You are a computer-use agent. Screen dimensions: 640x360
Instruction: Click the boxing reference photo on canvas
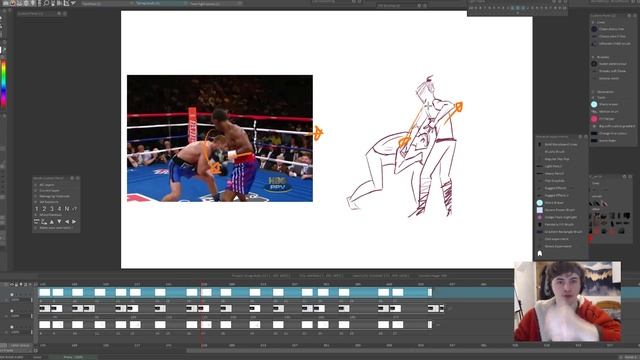[220, 138]
